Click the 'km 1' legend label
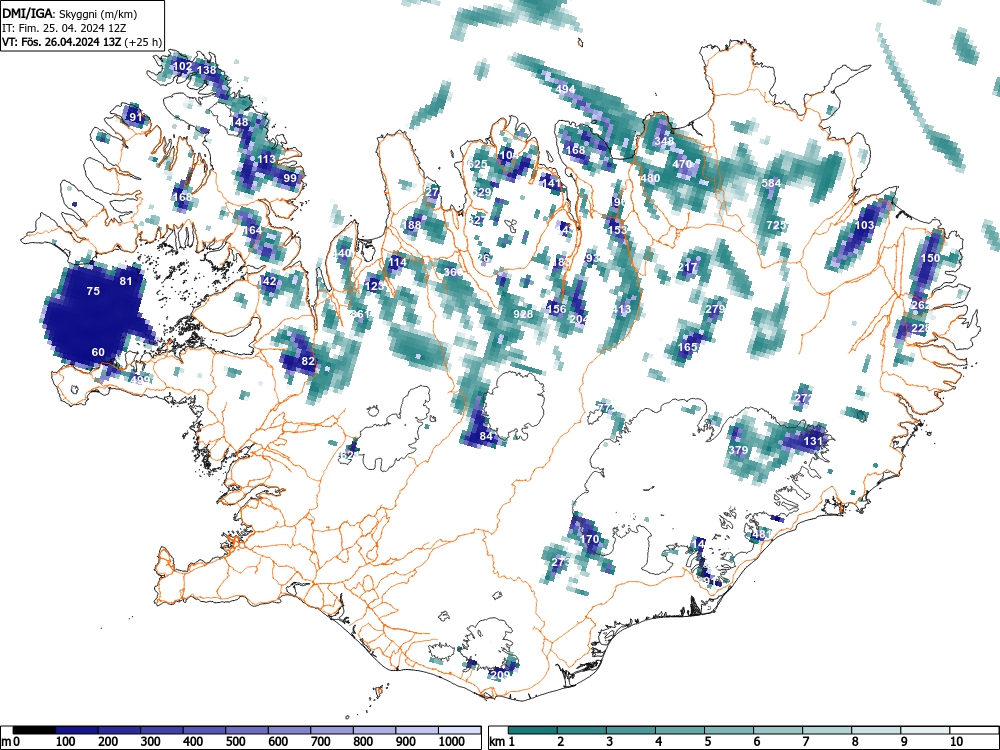Viewport: 1000px width, 750px height. (x=502, y=742)
